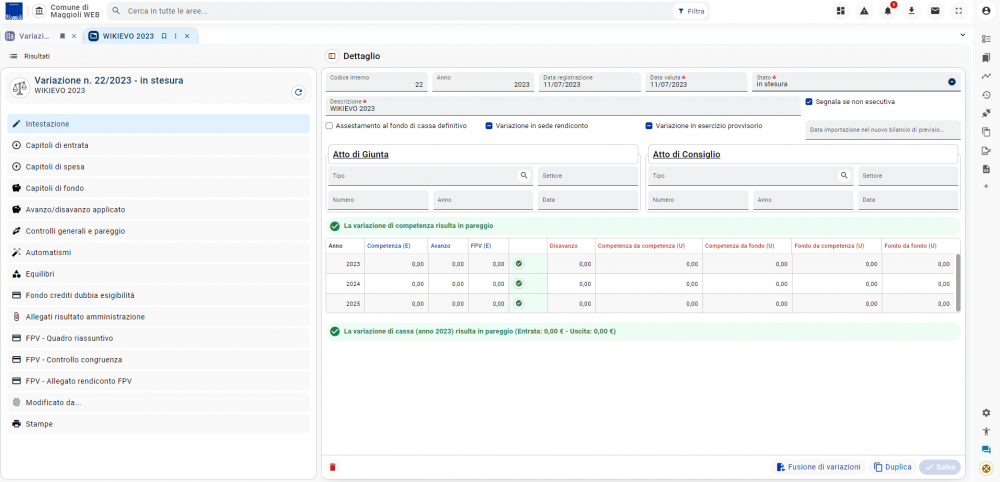The image size is (1000, 482).
Task: Click the Comune institution building icon
Action: point(39,11)
